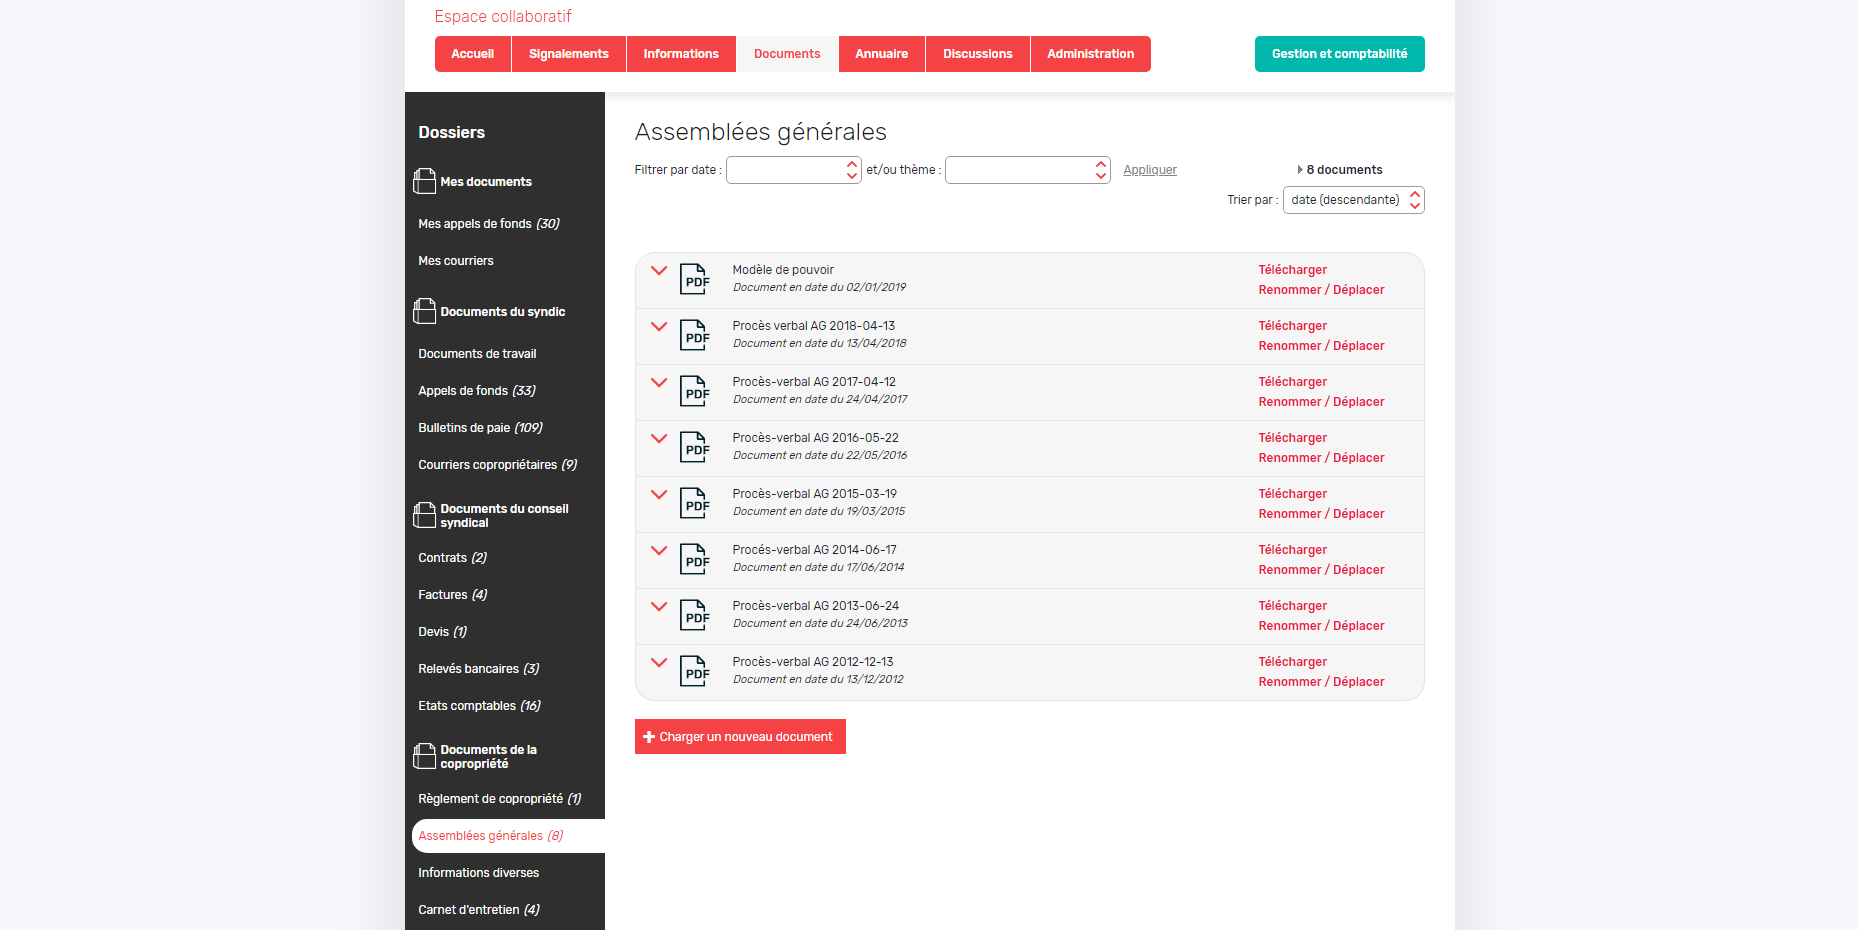Download Procès verbal AG 2018-04-13
The width and height of the screenshot is (1858, 930).
(1293, 326)
